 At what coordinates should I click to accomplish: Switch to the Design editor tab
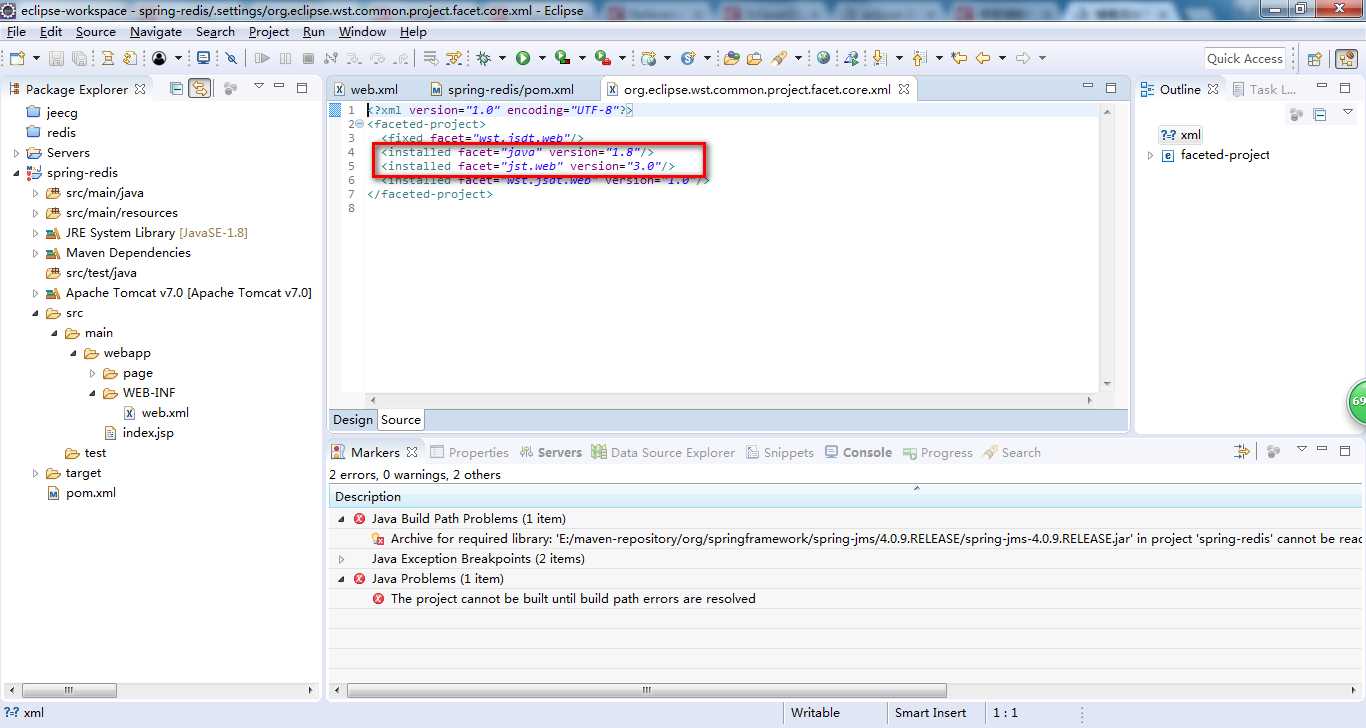(353, 420)
